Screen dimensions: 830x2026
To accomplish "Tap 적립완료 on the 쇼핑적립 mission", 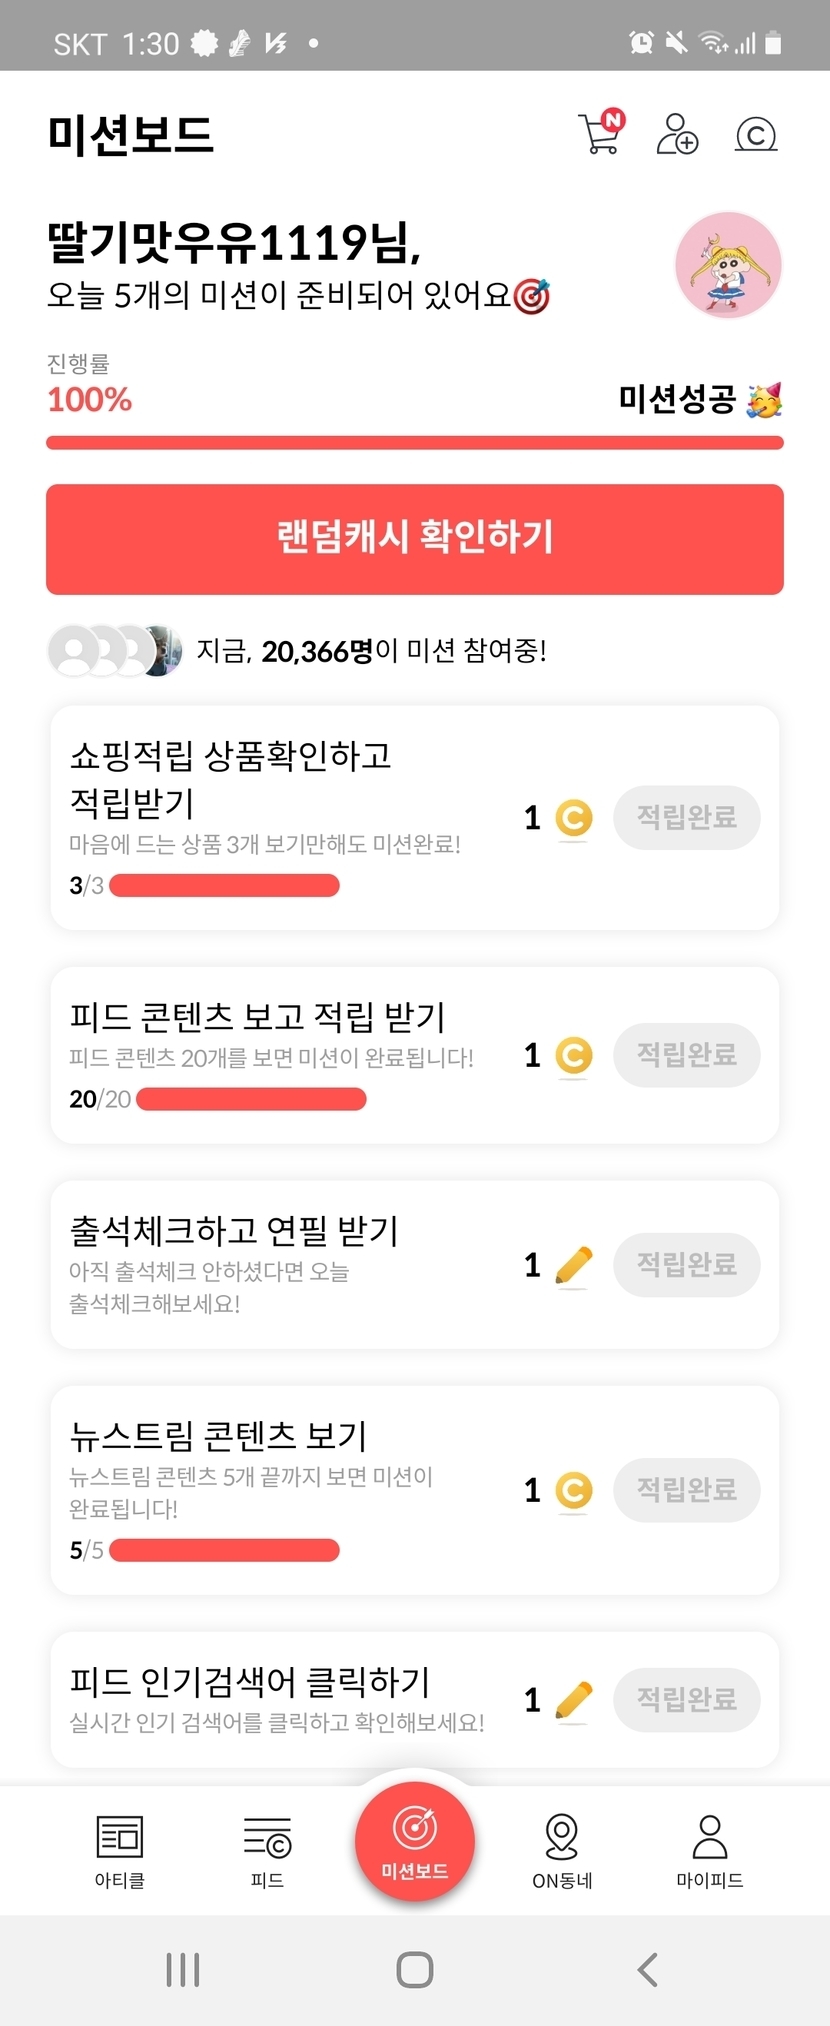I will coord(686,818).
